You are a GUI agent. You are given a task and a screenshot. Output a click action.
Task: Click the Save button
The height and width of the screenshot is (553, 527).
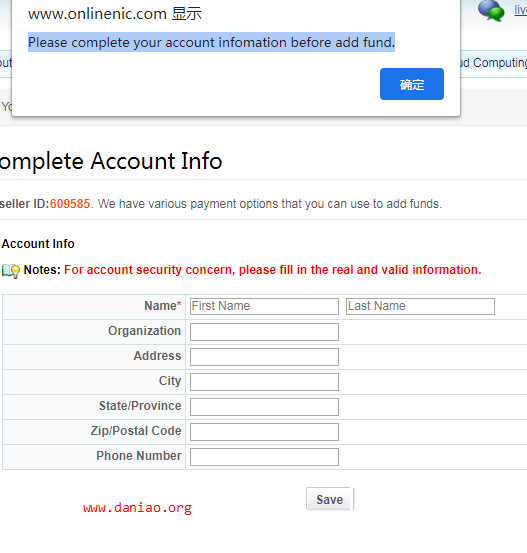329,499
